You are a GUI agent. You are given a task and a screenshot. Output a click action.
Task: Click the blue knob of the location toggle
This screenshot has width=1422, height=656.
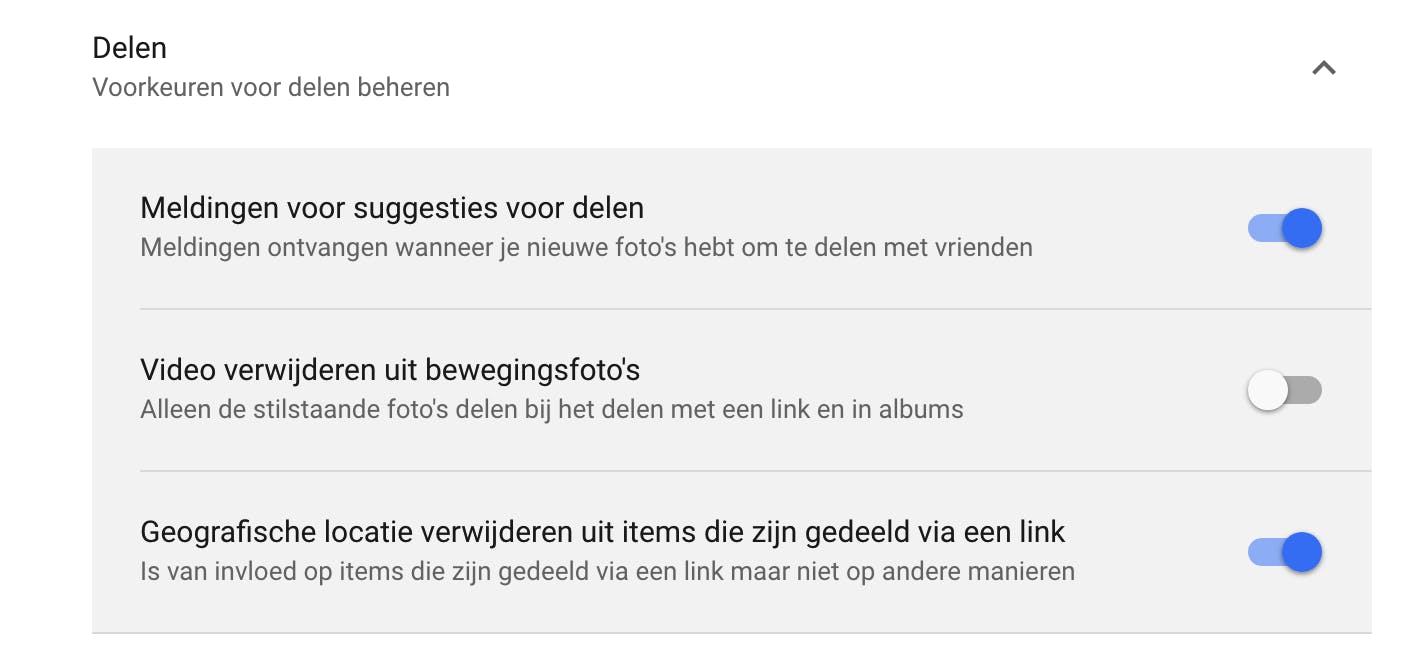coord(1302,552)
